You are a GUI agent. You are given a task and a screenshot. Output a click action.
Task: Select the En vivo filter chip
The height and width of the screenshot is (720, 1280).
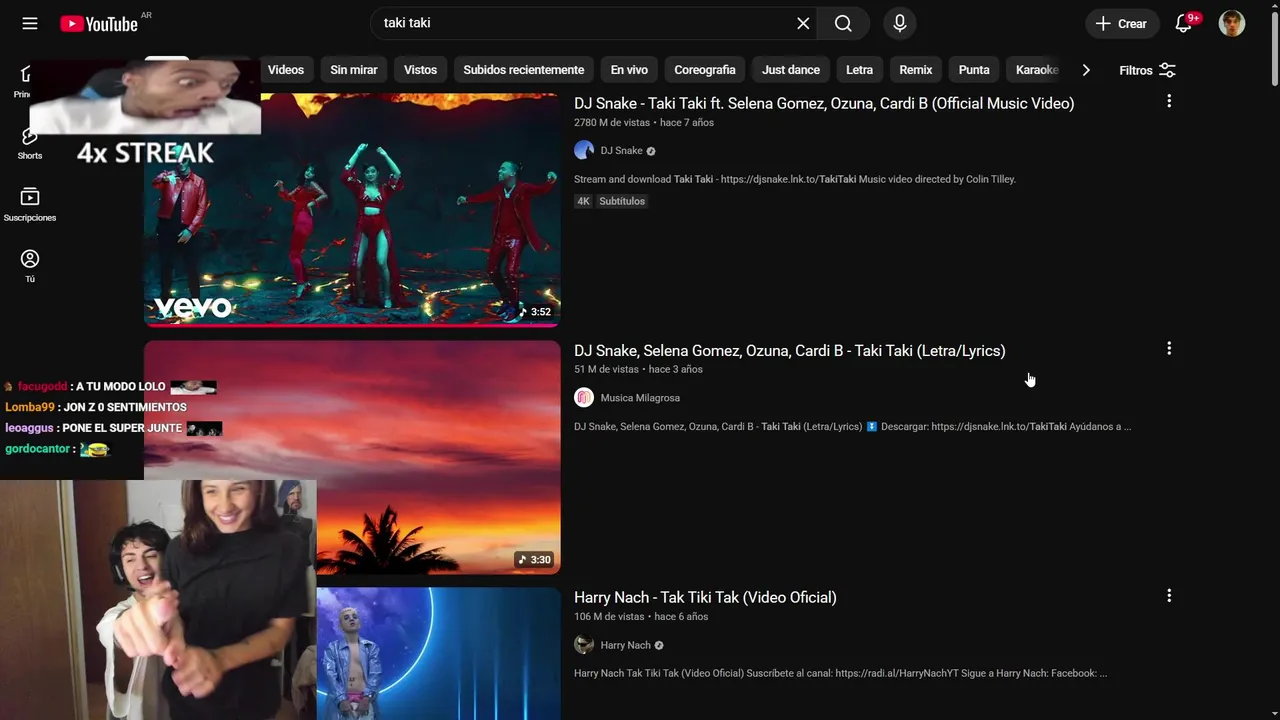(x=629, y=70)
